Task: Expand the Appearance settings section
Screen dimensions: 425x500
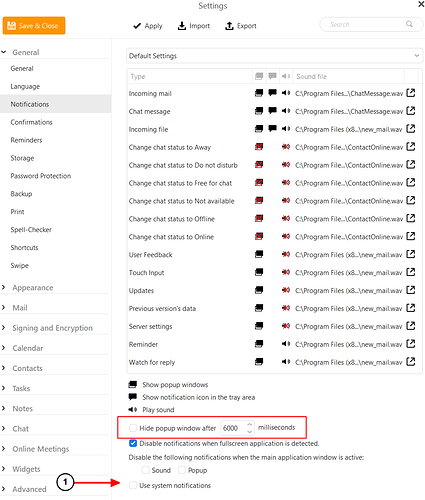Action: coord(33,288)
